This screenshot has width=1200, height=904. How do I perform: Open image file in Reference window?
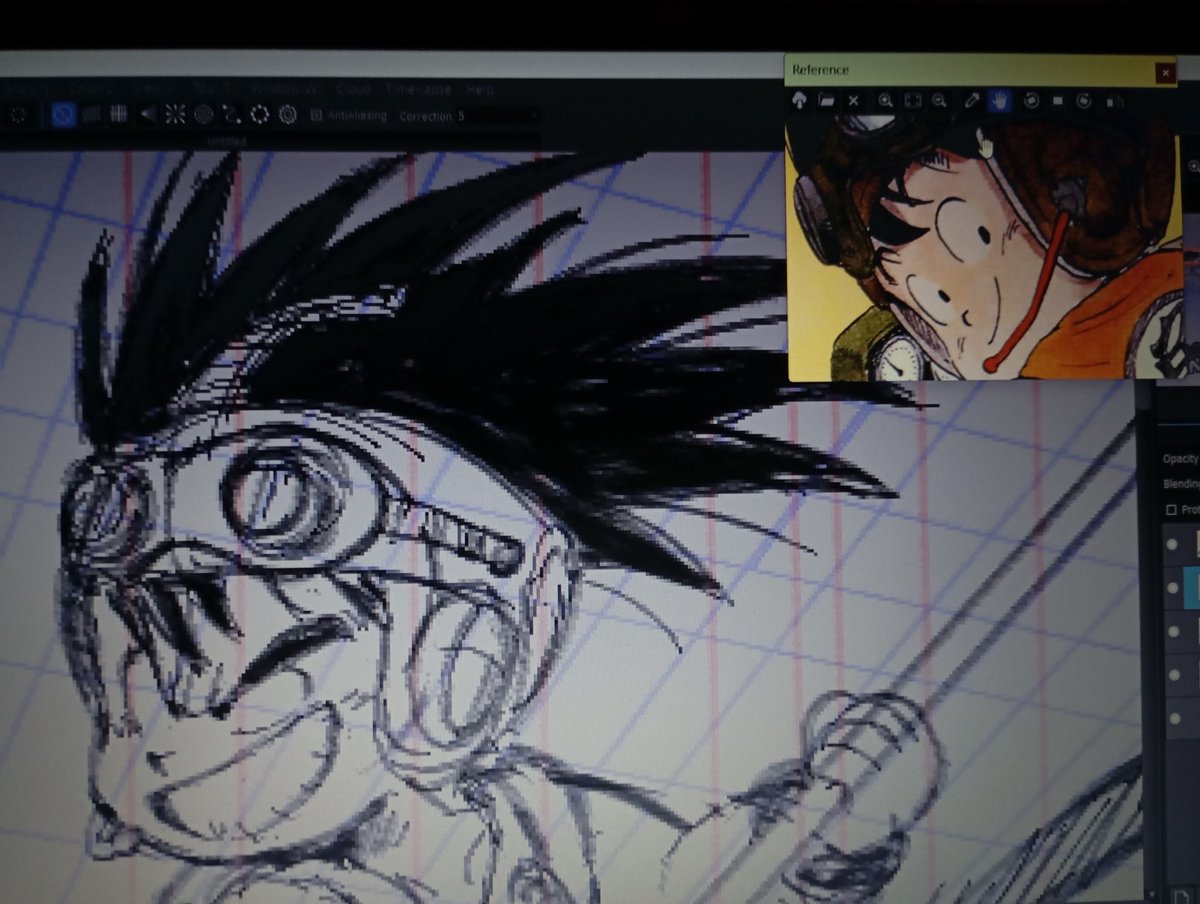[x=826, y=100]
